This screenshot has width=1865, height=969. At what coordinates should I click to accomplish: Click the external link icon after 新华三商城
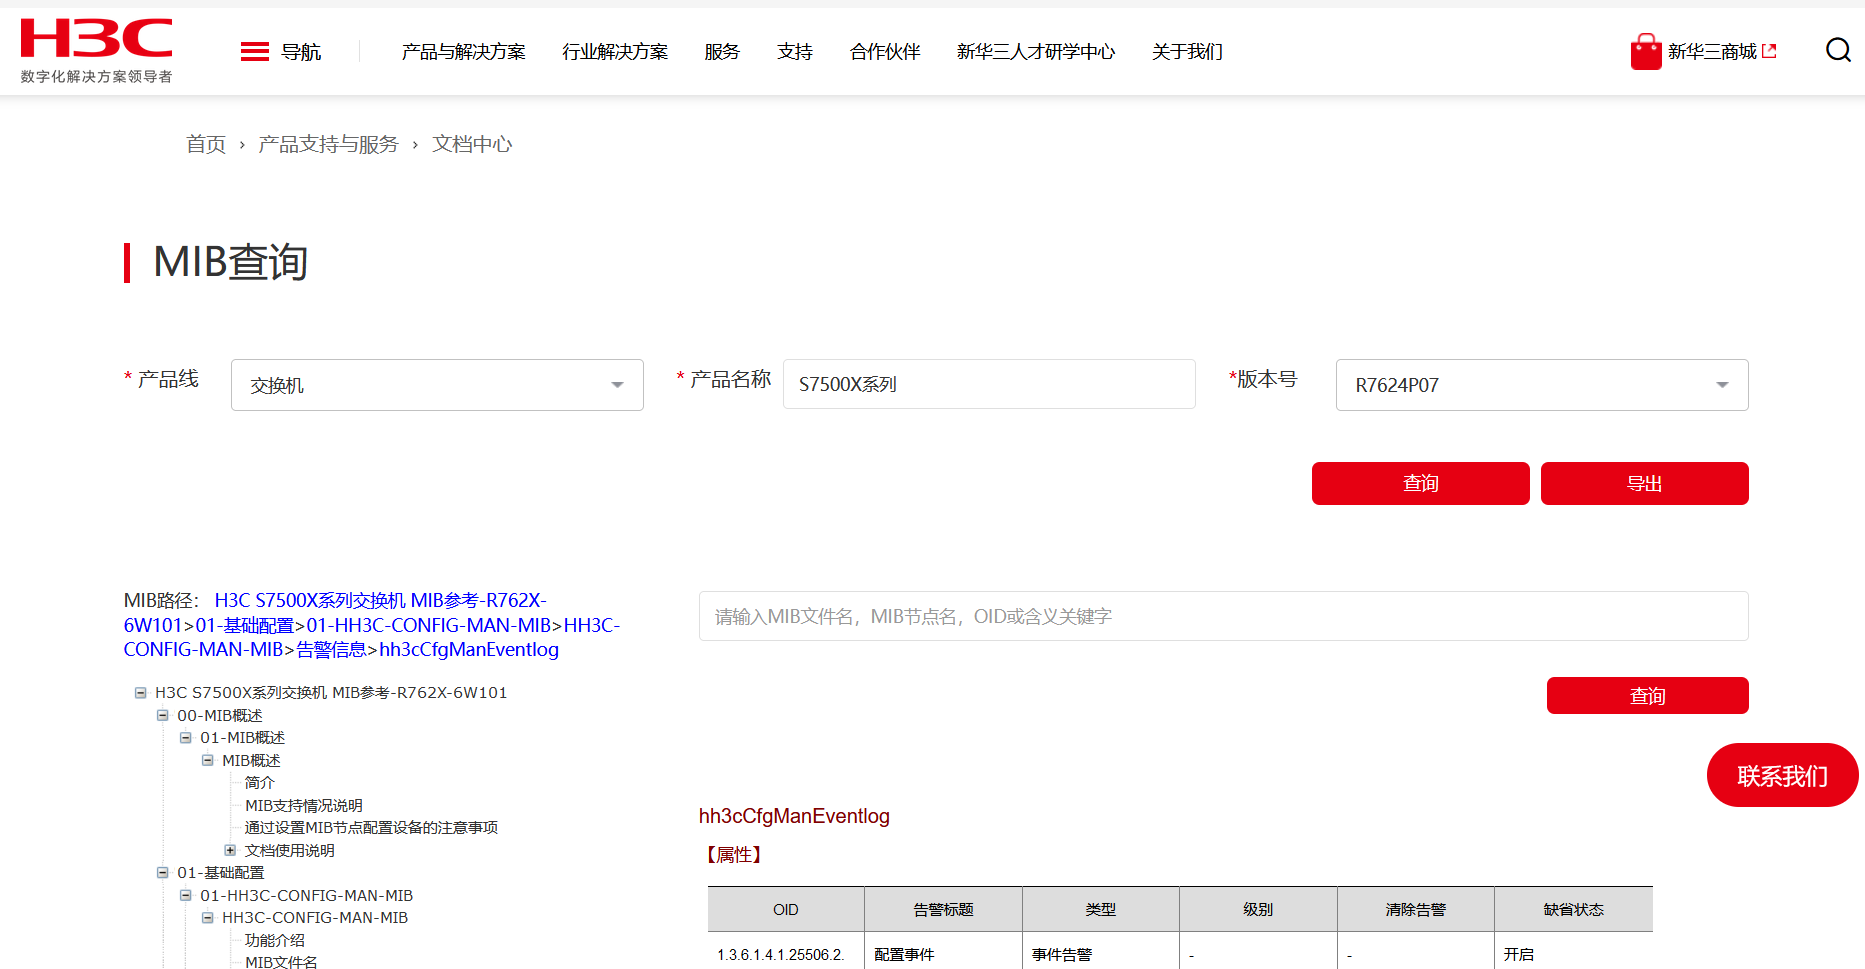(x=1769, y=51)
